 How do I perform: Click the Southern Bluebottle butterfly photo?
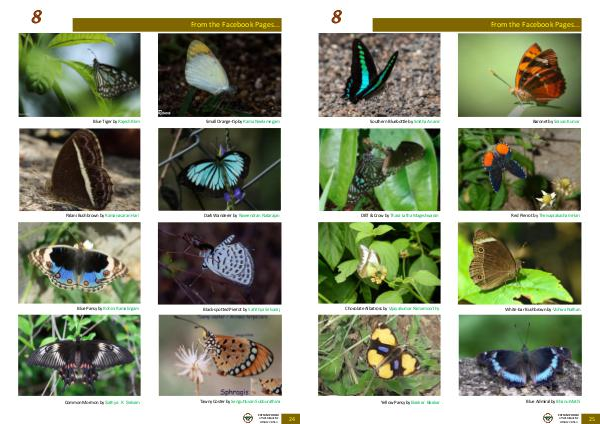point(379,75)
